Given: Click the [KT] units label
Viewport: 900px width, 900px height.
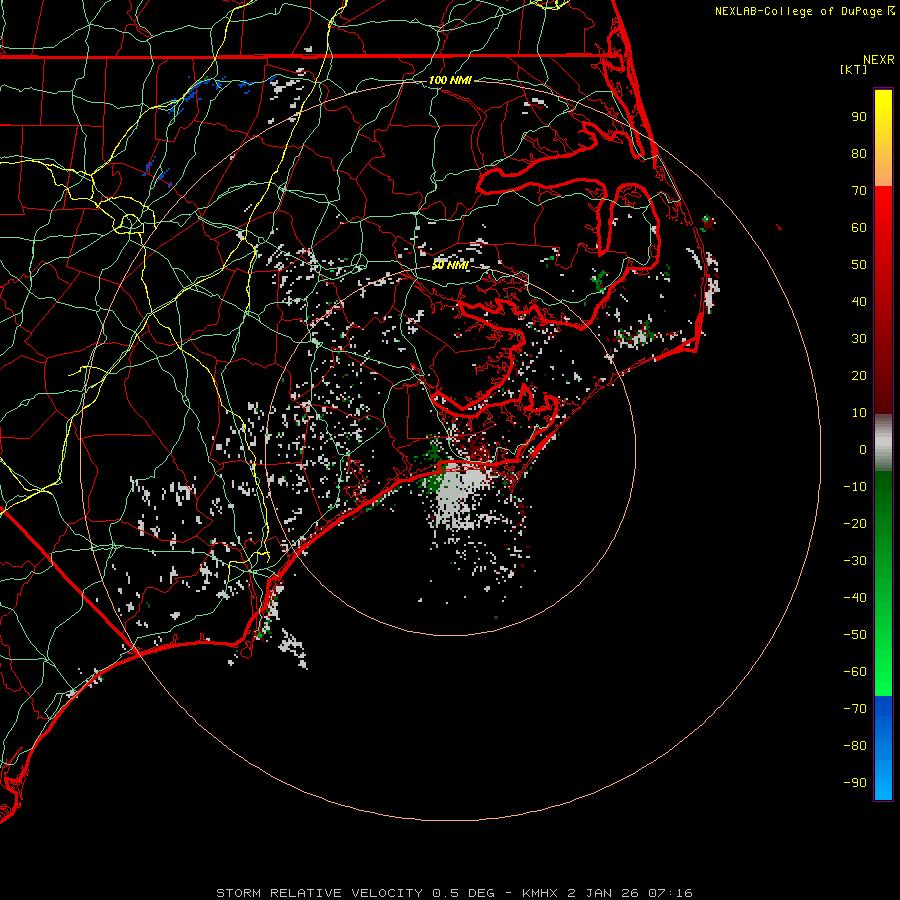Looking at the screenshot, I should coord(854,69).
